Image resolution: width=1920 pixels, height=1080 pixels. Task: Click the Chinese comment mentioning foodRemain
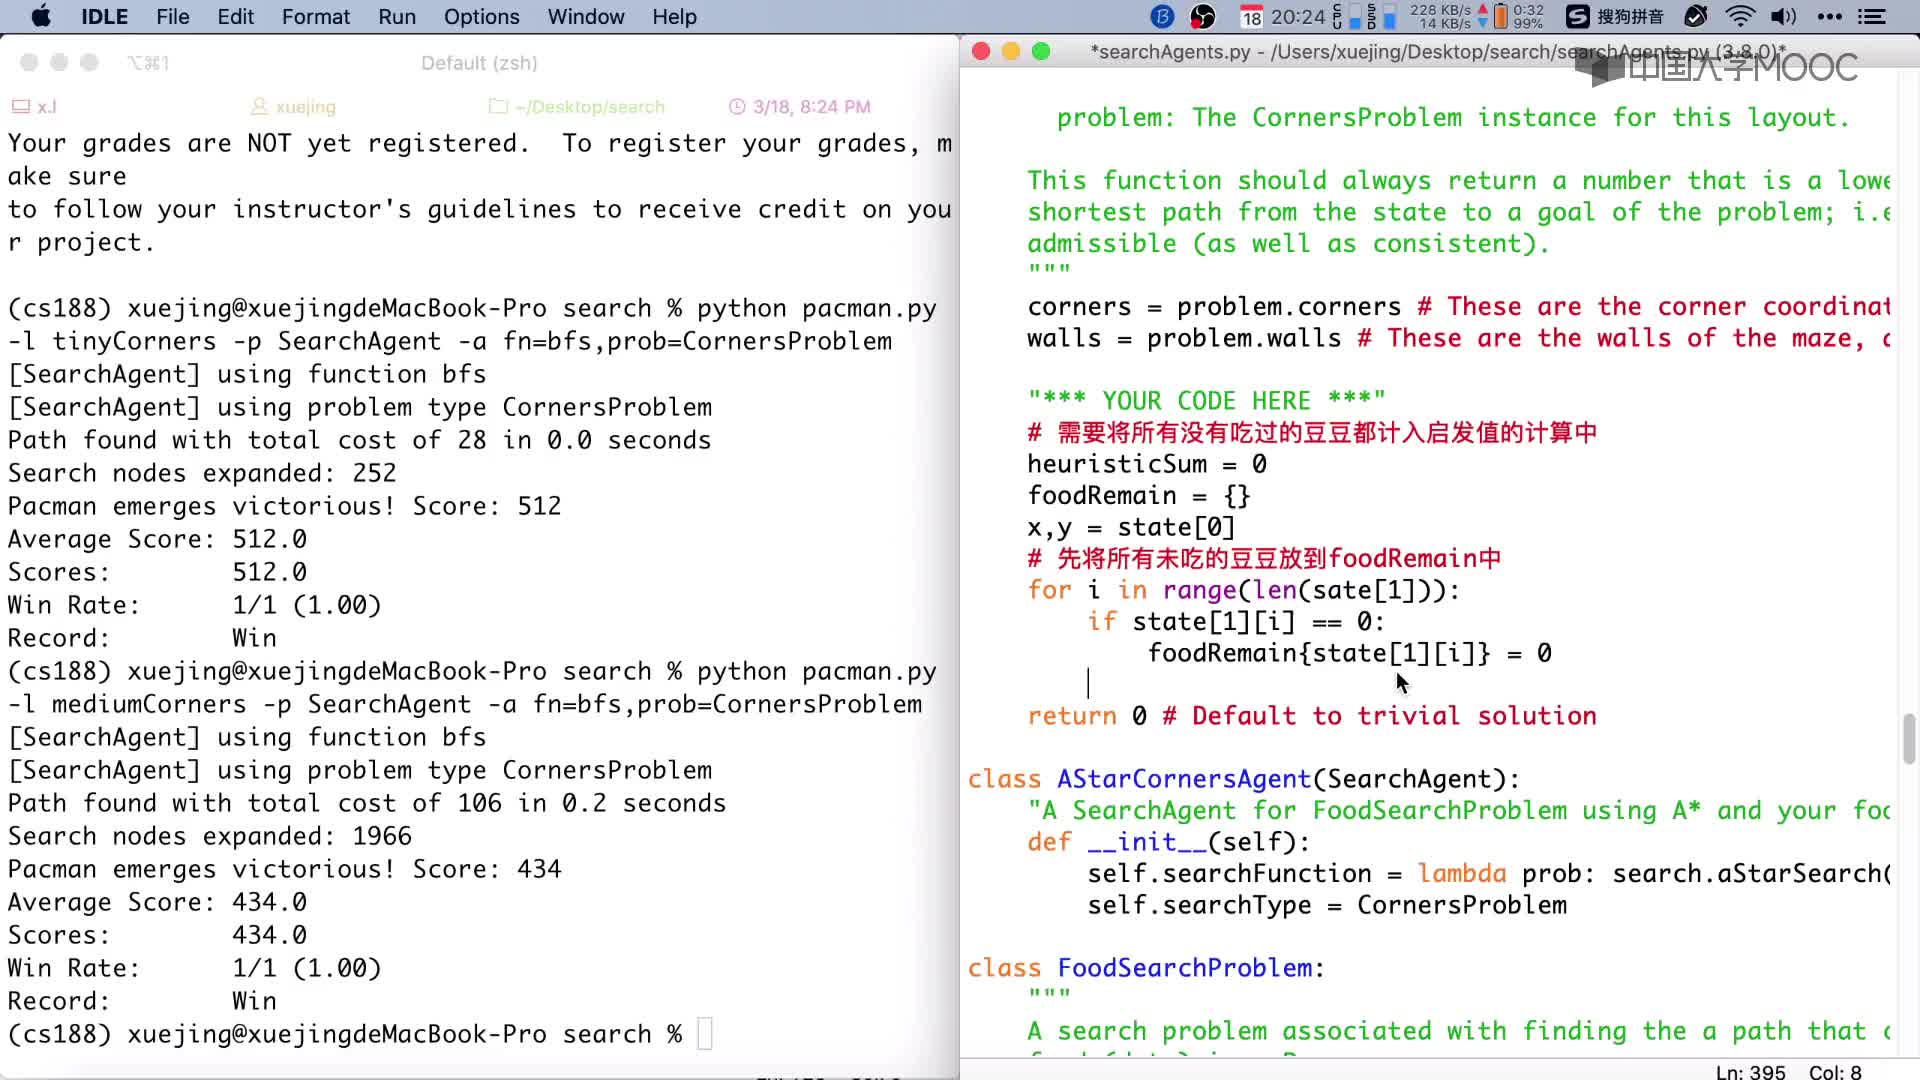1264,559
